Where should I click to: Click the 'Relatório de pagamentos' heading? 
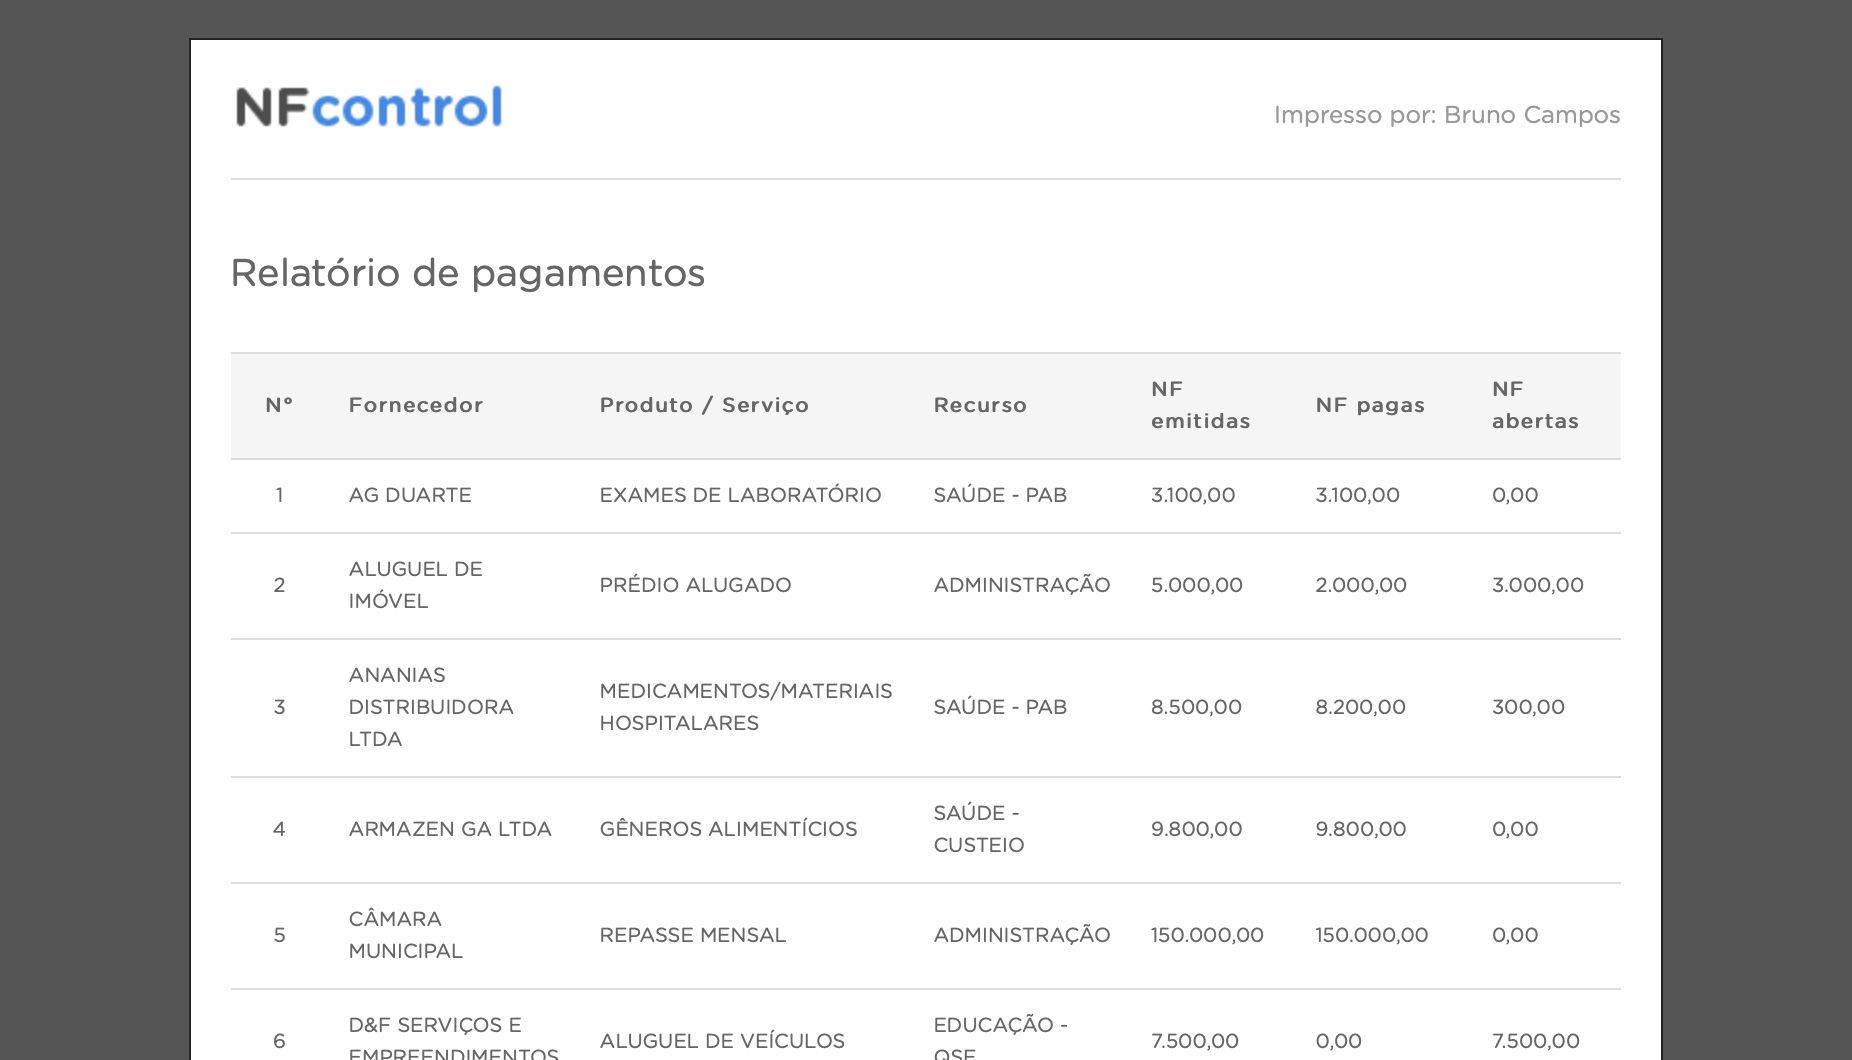click(x=467, y=273)
